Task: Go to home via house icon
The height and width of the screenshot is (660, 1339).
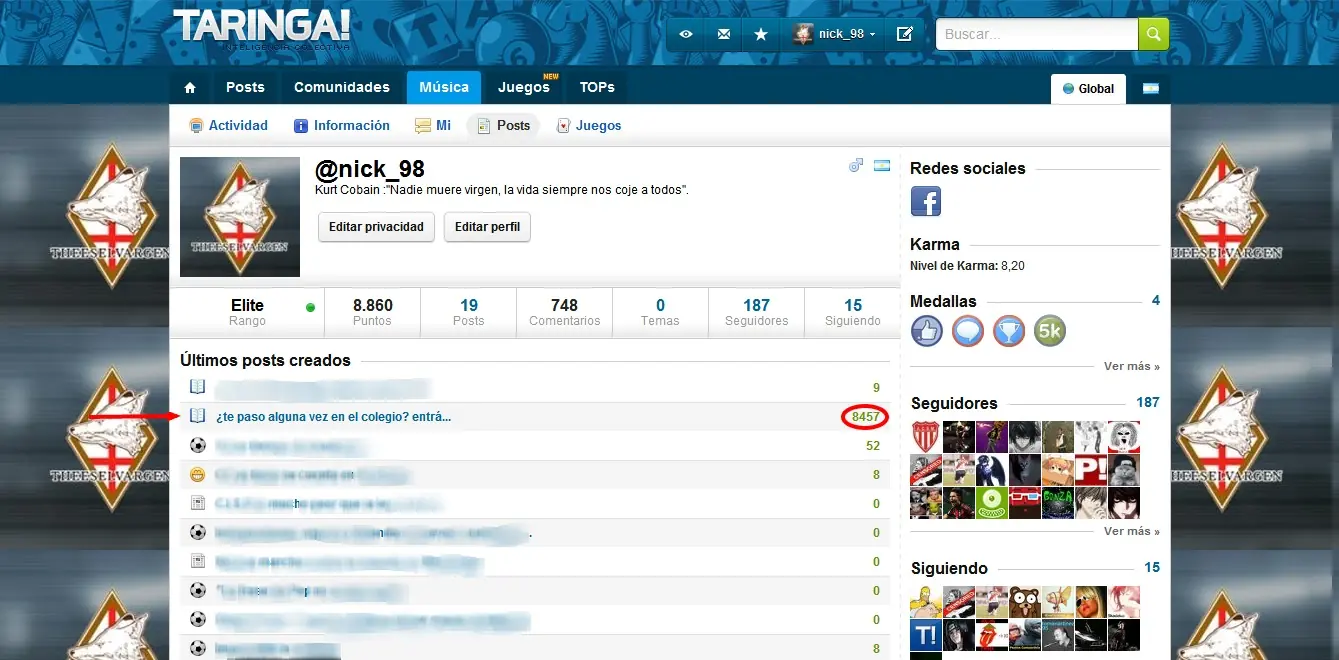Action: 190,88
